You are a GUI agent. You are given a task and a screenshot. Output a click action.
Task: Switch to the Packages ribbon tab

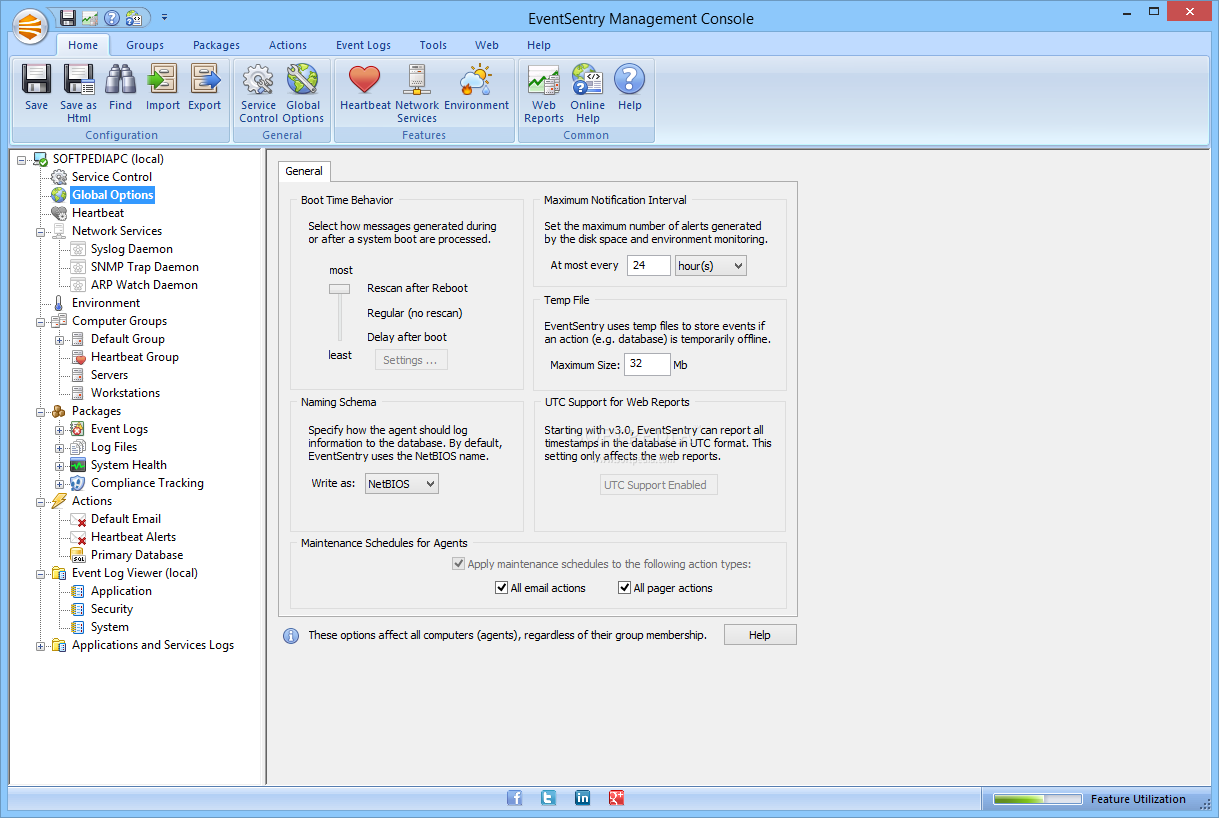[217, 45]
